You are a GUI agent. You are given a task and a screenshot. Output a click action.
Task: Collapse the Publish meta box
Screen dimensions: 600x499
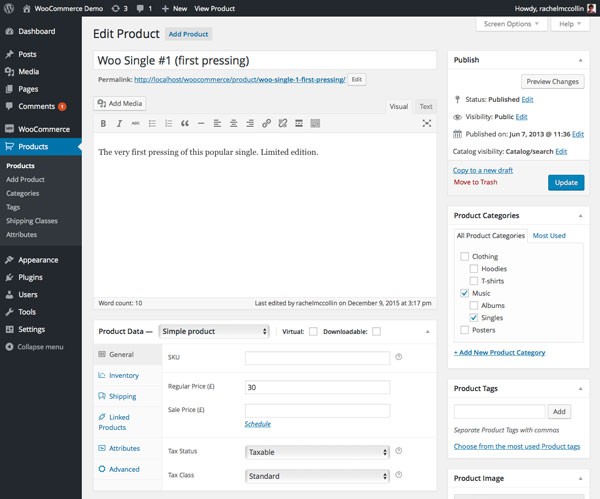[x=580, y=60]
